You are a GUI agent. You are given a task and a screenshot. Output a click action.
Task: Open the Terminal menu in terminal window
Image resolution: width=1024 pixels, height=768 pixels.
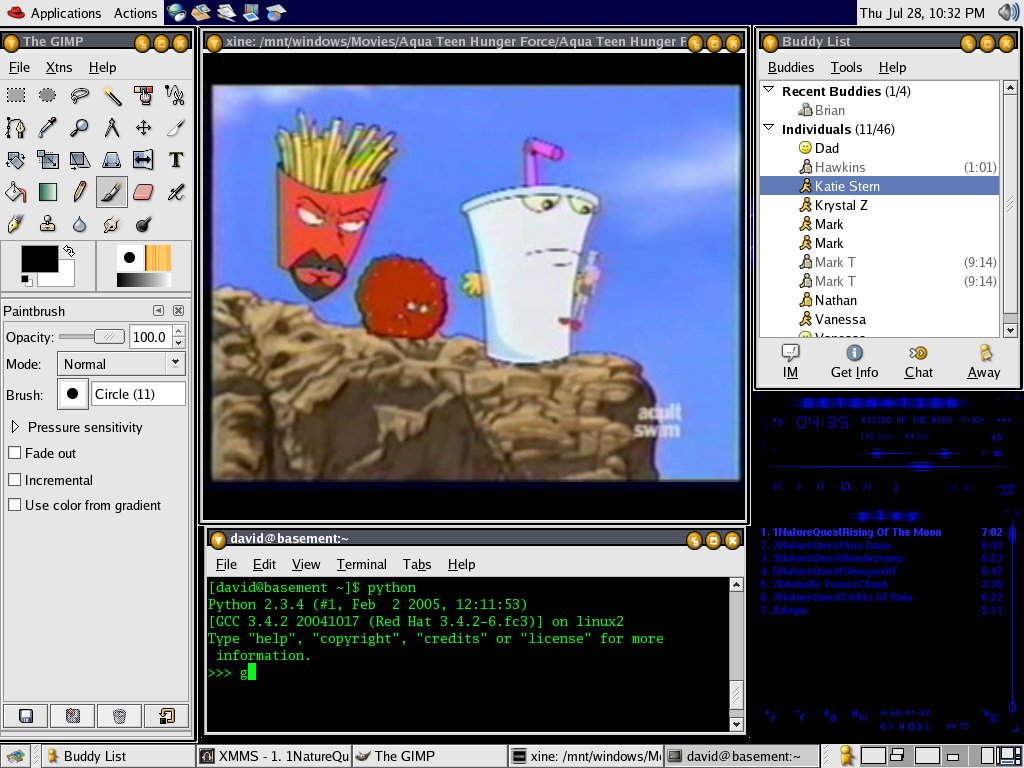pyautogui.click(x=362, y=564)
